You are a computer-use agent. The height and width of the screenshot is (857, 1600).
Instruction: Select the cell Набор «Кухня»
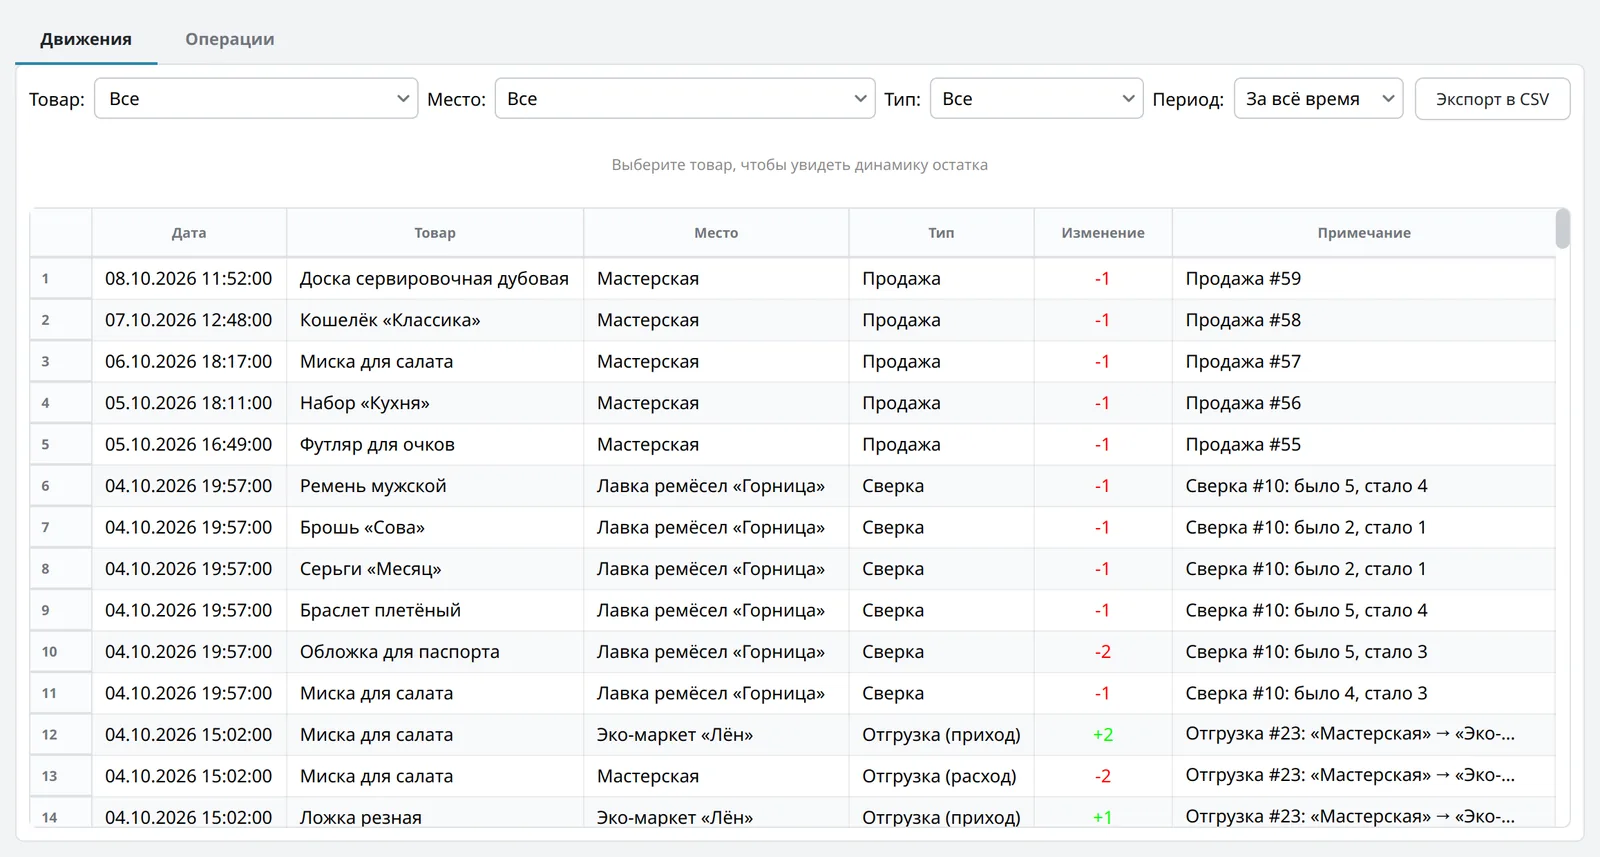435,403
